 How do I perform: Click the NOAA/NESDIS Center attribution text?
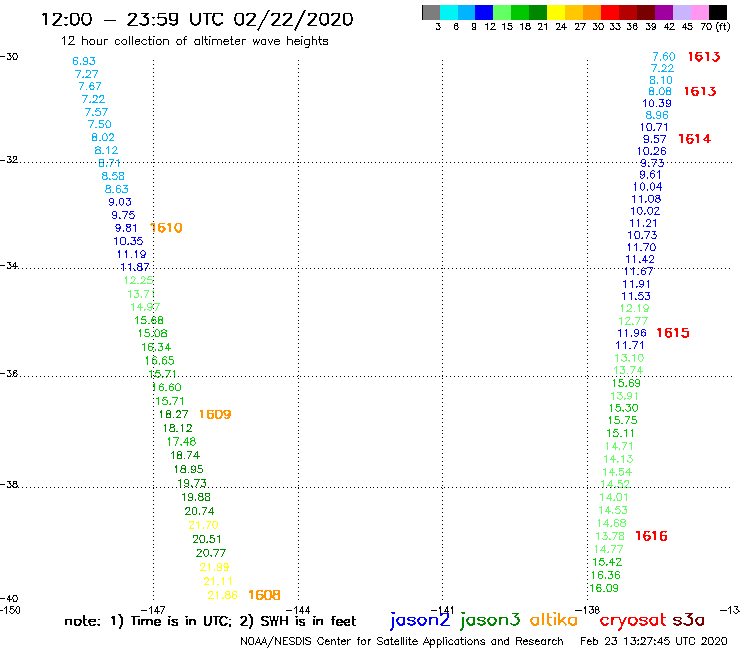pos(402,641)
